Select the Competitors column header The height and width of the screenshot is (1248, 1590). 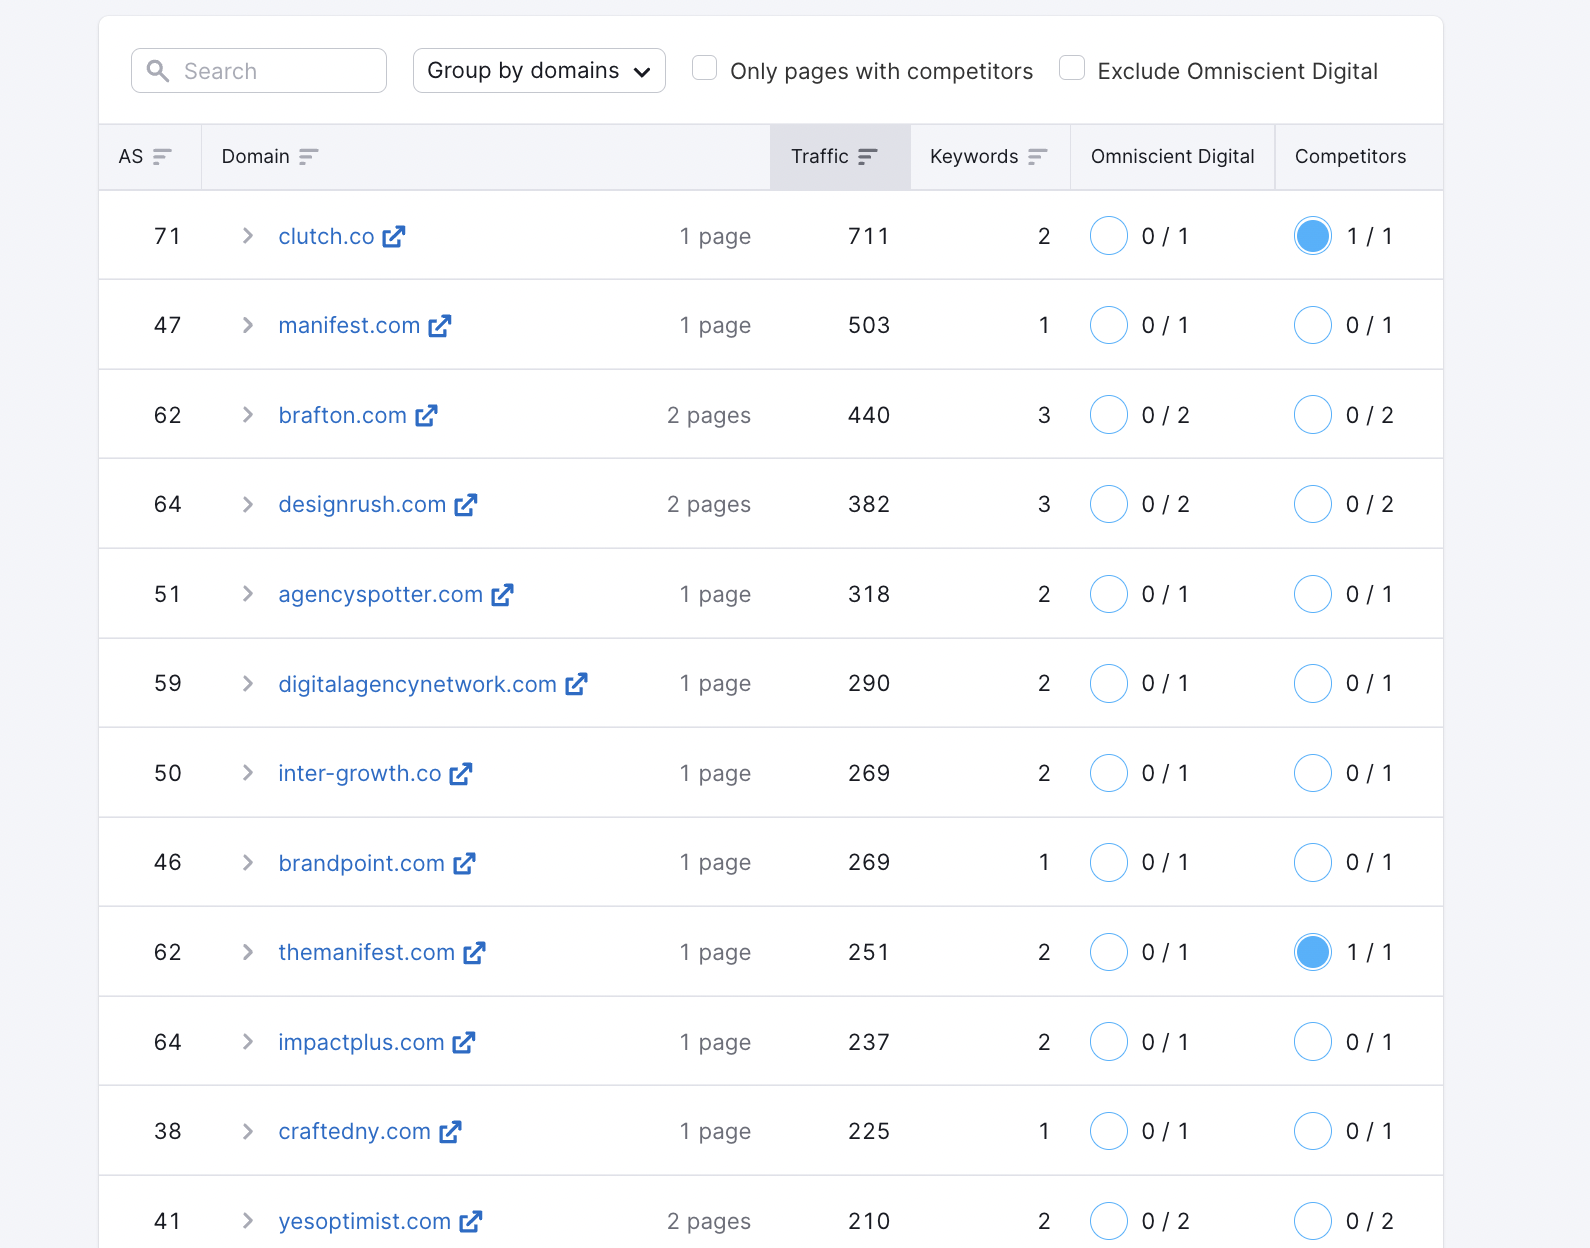click(1350, 157)
